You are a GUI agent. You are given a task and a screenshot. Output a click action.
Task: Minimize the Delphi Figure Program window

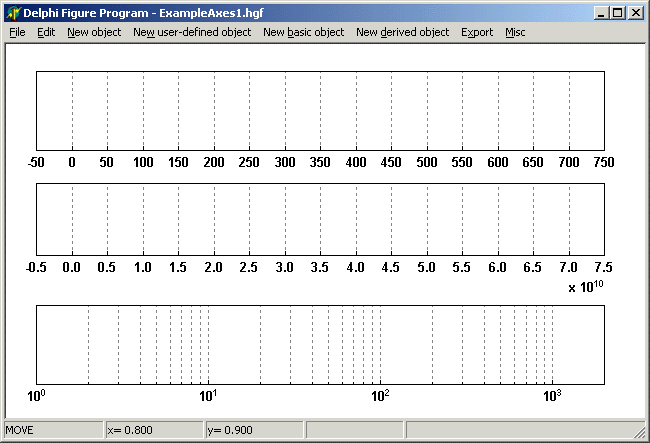coord(601,13)
